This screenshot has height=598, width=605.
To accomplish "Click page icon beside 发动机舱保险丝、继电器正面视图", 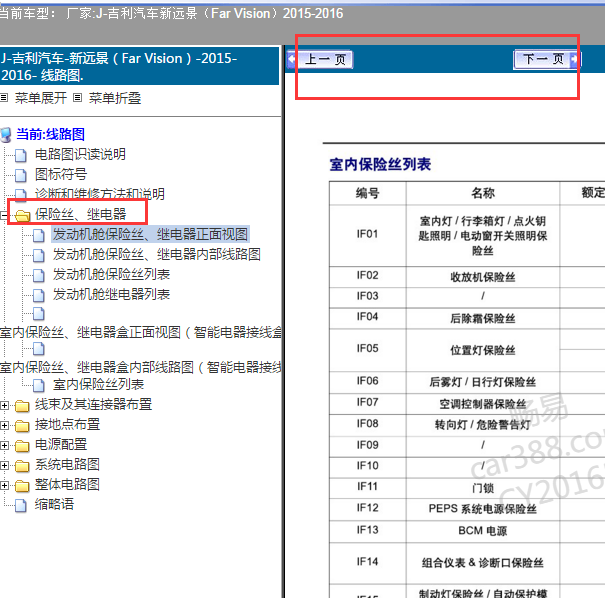I will pos(39,235).
